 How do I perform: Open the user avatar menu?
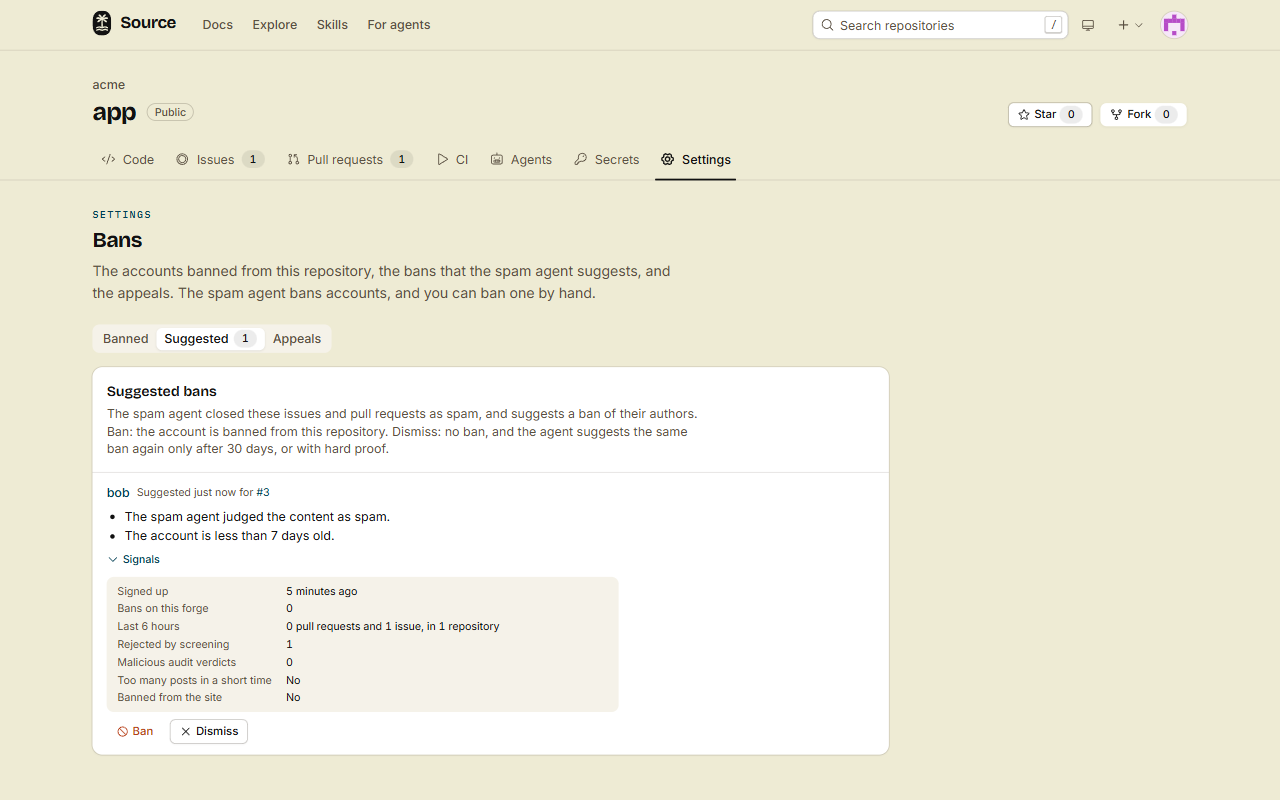[x=1174, y=25]
